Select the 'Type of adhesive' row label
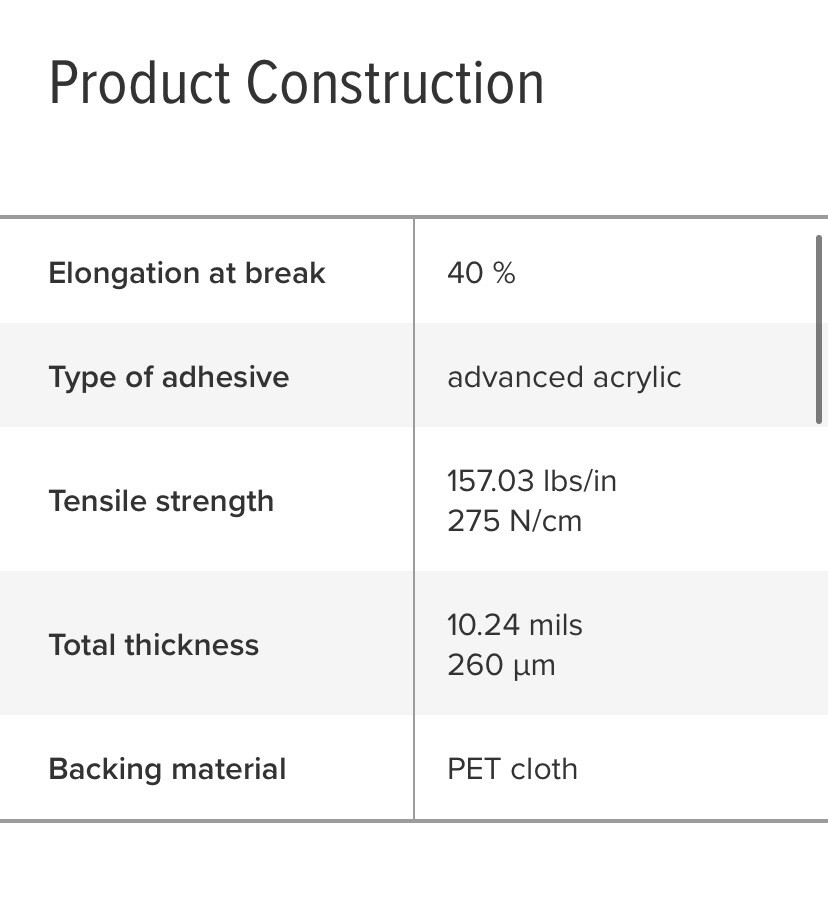 [168, 377]
